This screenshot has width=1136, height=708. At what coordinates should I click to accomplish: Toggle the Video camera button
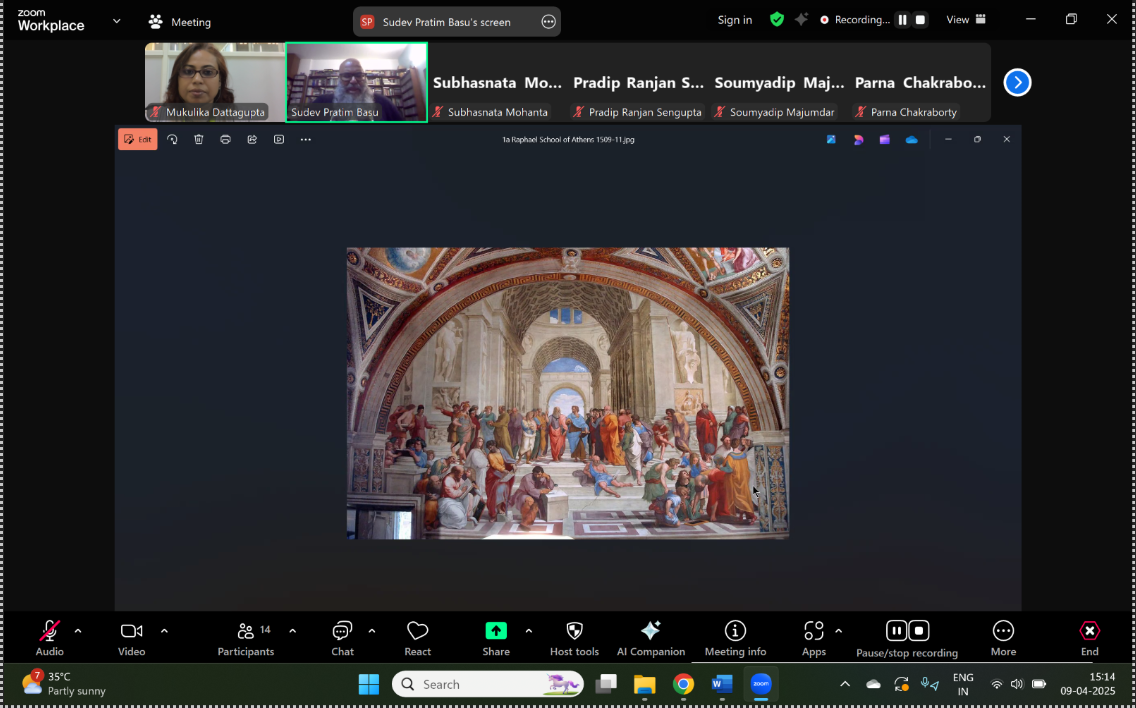click(131, 638)
